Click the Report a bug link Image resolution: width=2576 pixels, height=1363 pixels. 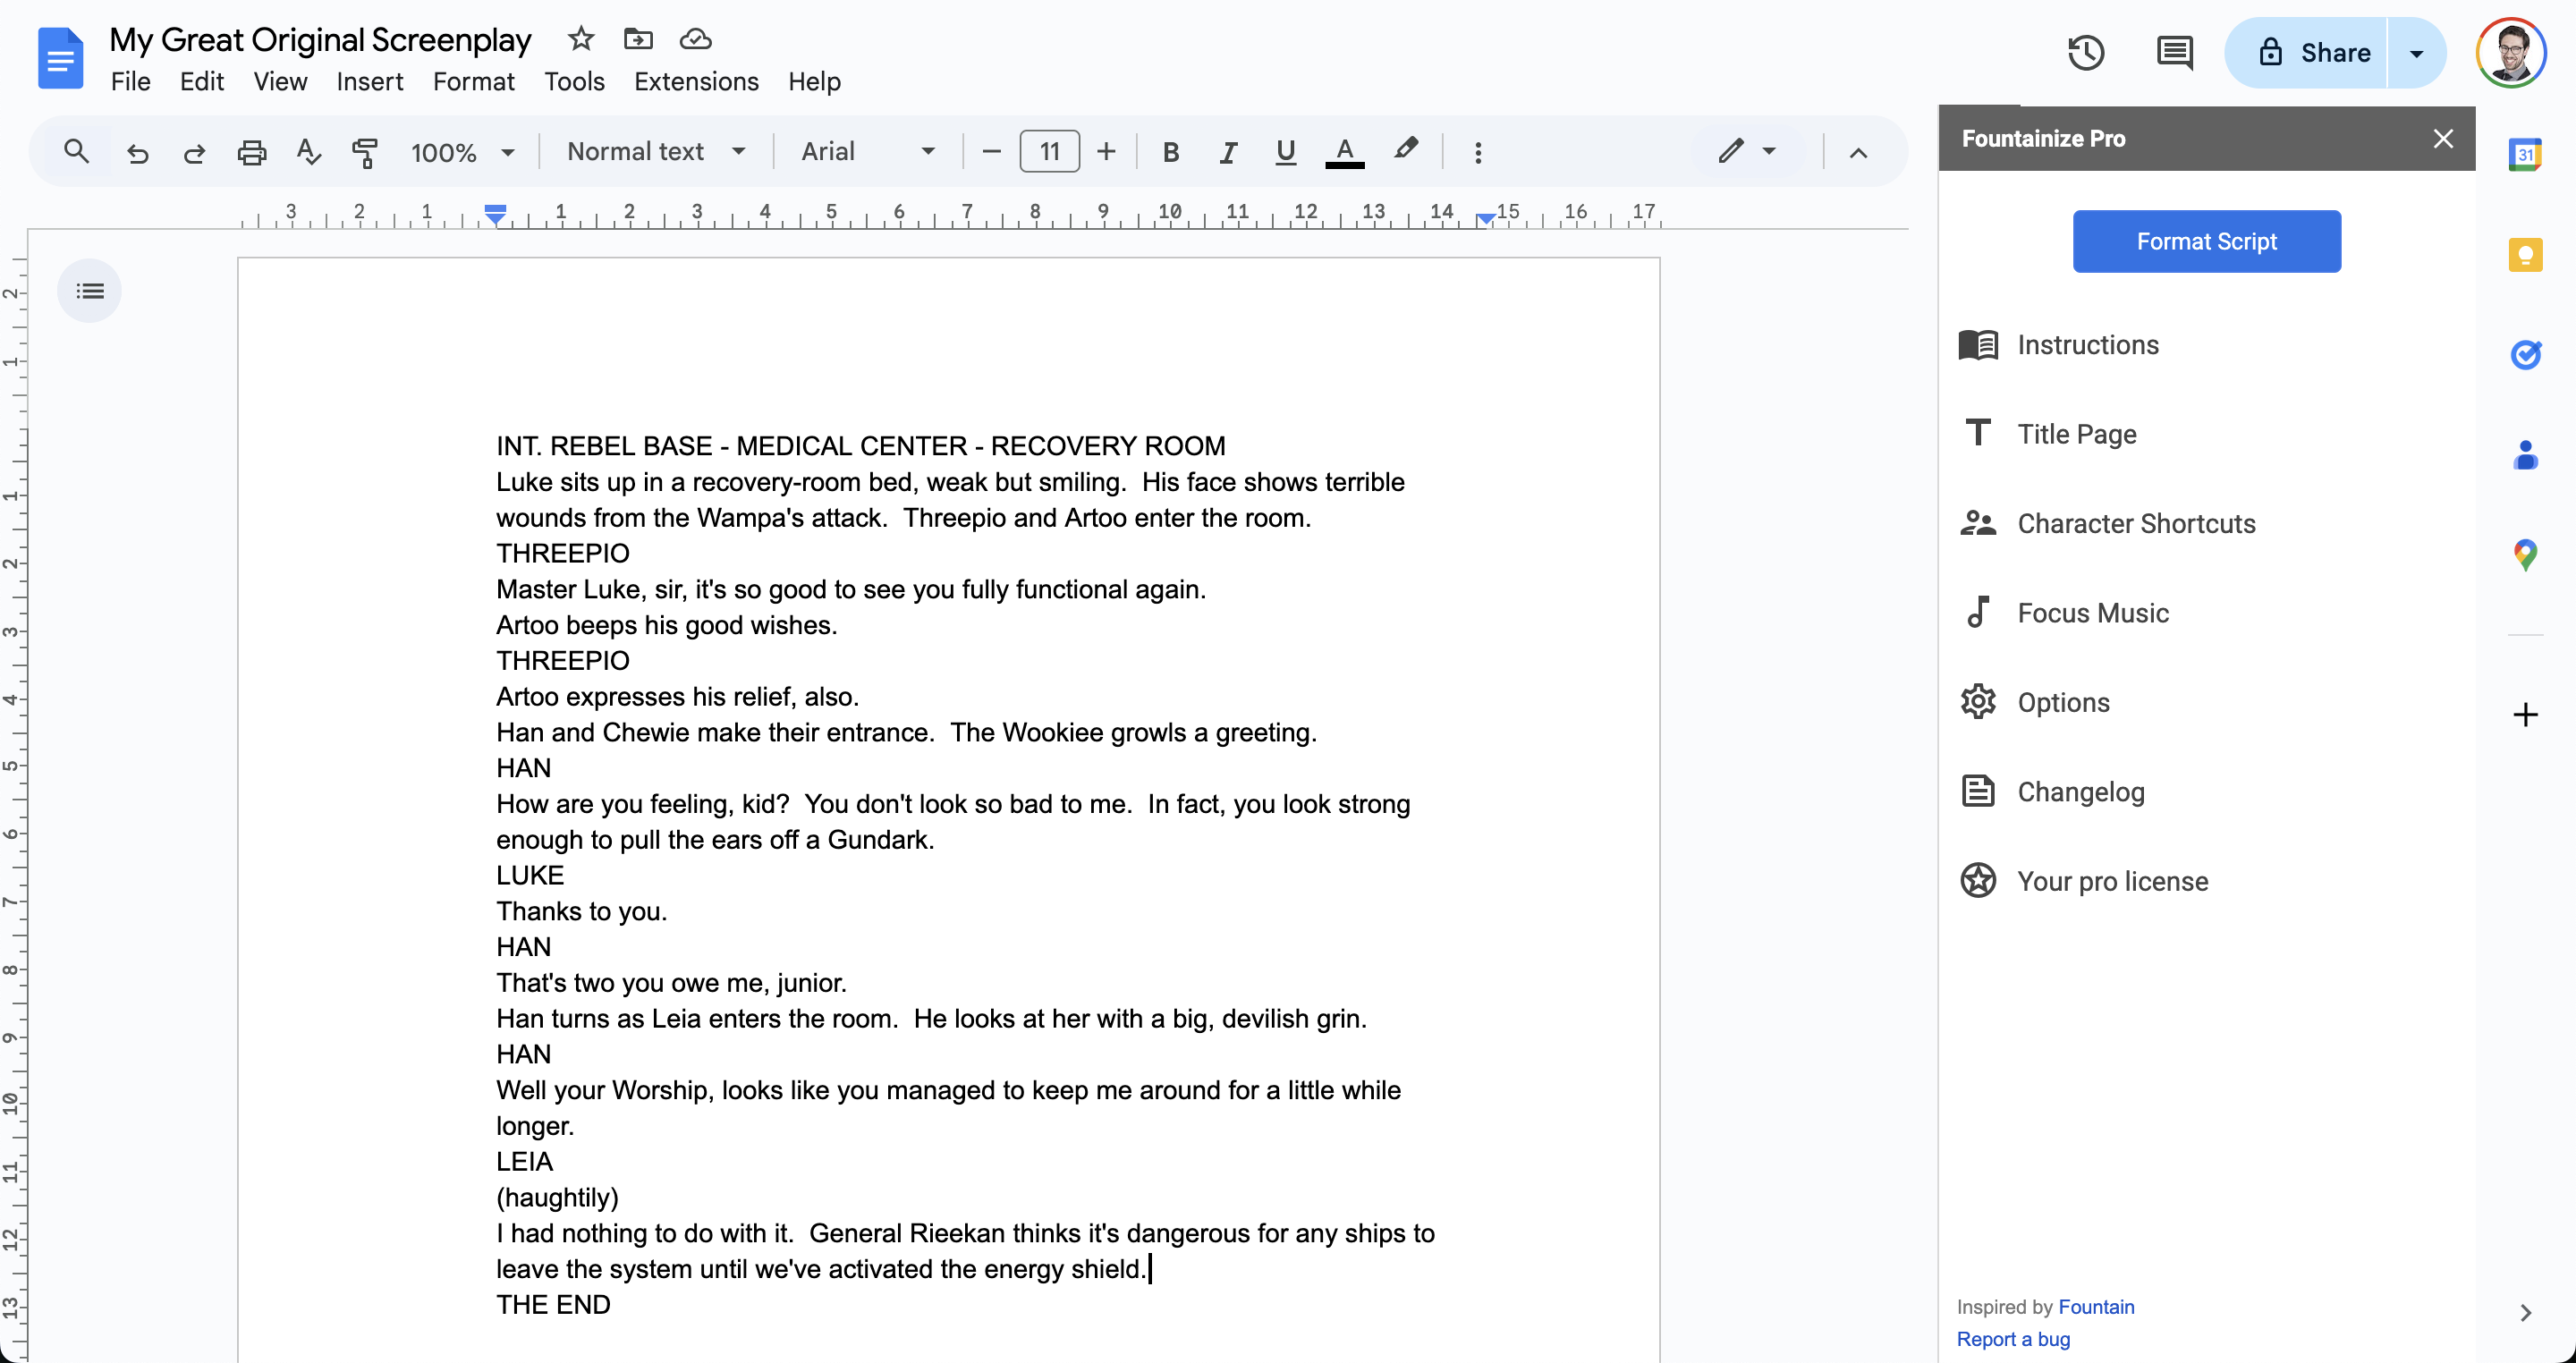click(2013, 1339)
